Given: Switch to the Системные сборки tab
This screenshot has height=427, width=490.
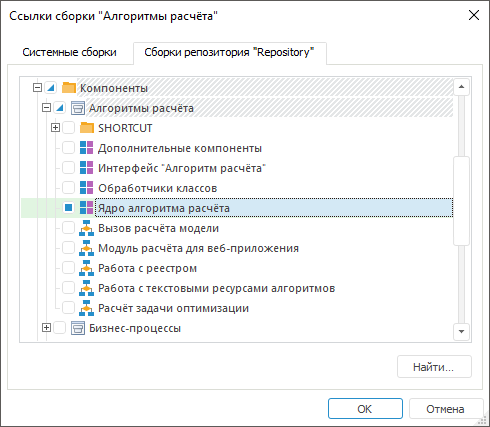Looking at the screenshot, I should pos(69,52).
